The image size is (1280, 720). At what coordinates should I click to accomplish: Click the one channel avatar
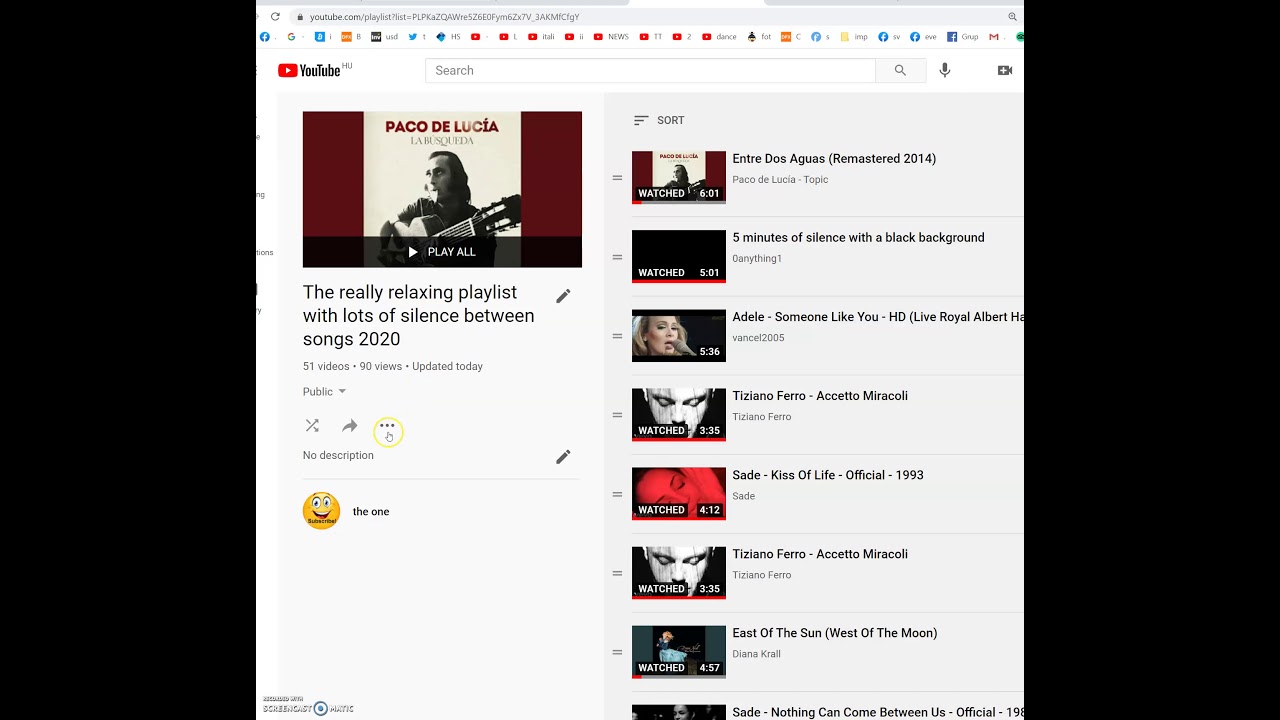tap(321, 511)
